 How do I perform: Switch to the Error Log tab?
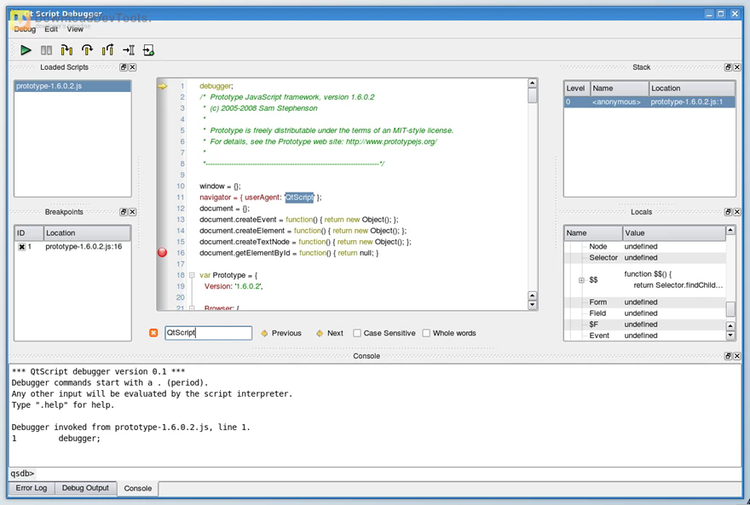coord(31,488)
